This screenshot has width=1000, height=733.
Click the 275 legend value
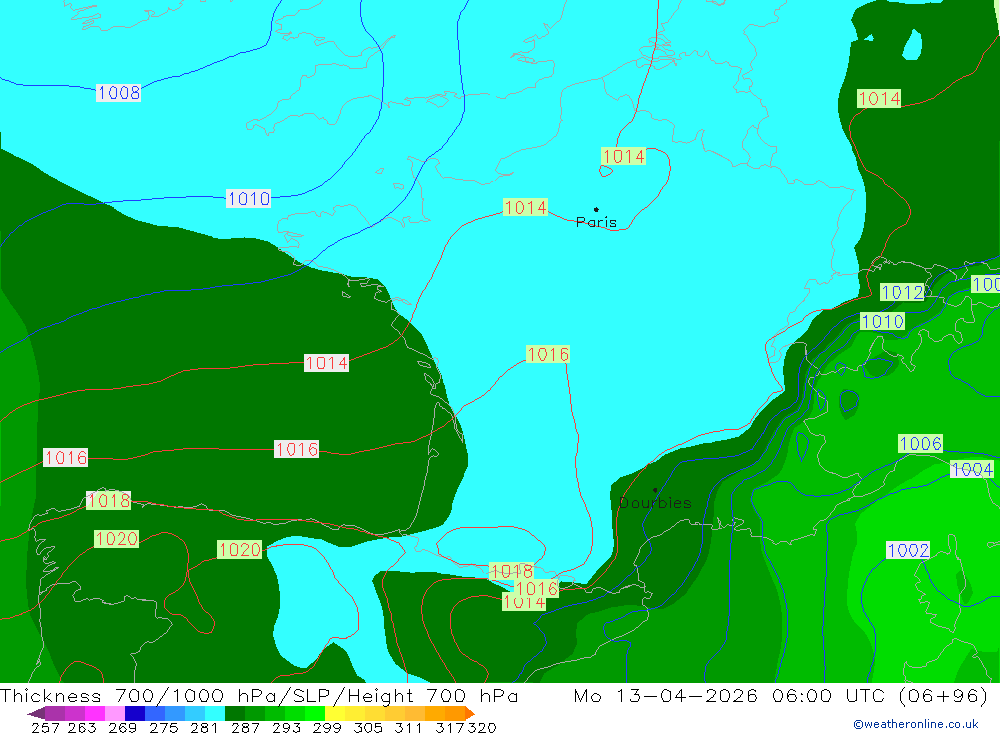tap(164, 727)
